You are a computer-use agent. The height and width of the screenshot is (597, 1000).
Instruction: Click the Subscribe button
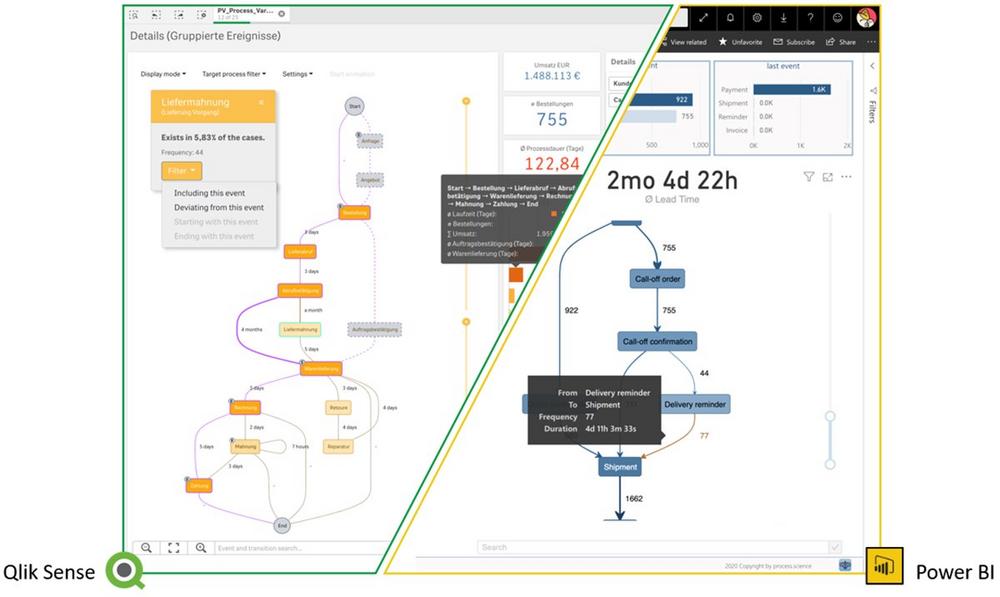tap(793, 42)
